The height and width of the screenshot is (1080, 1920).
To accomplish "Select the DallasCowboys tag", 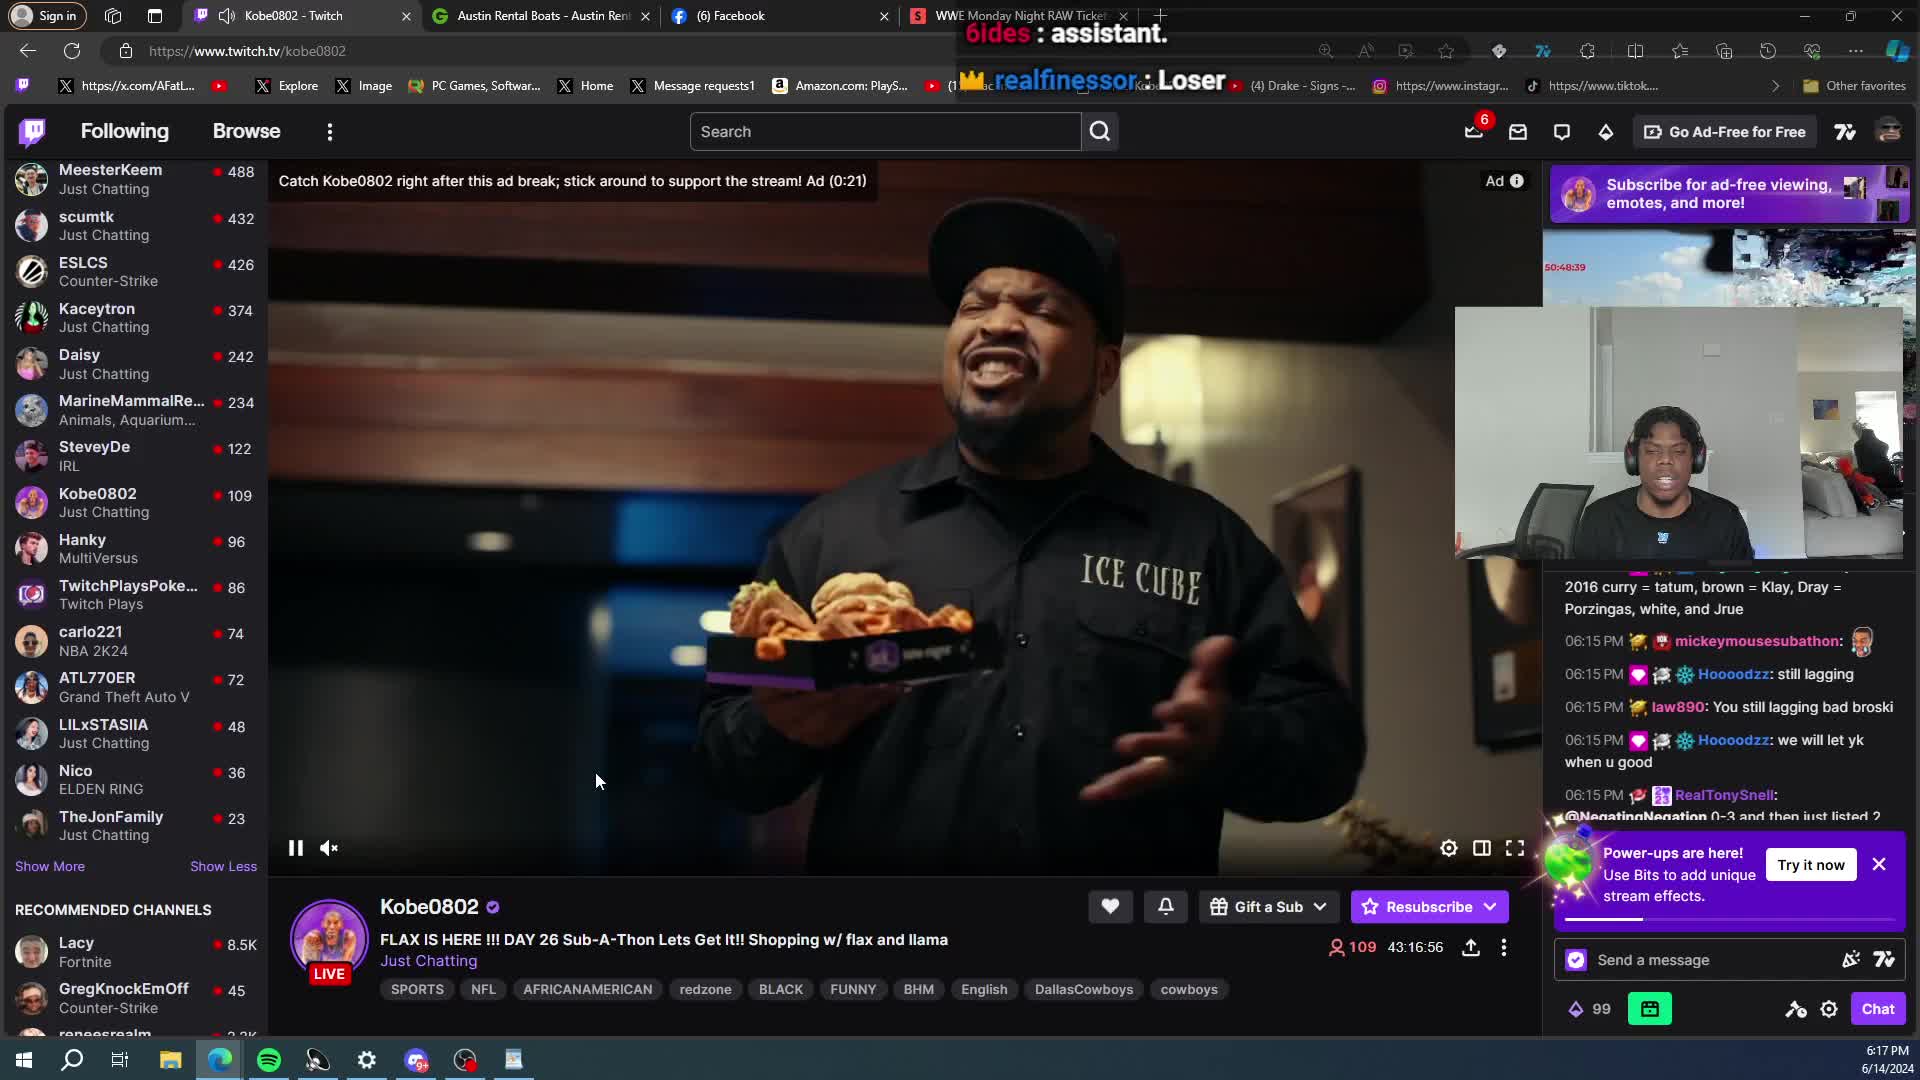I will [x=1084, y=989].
